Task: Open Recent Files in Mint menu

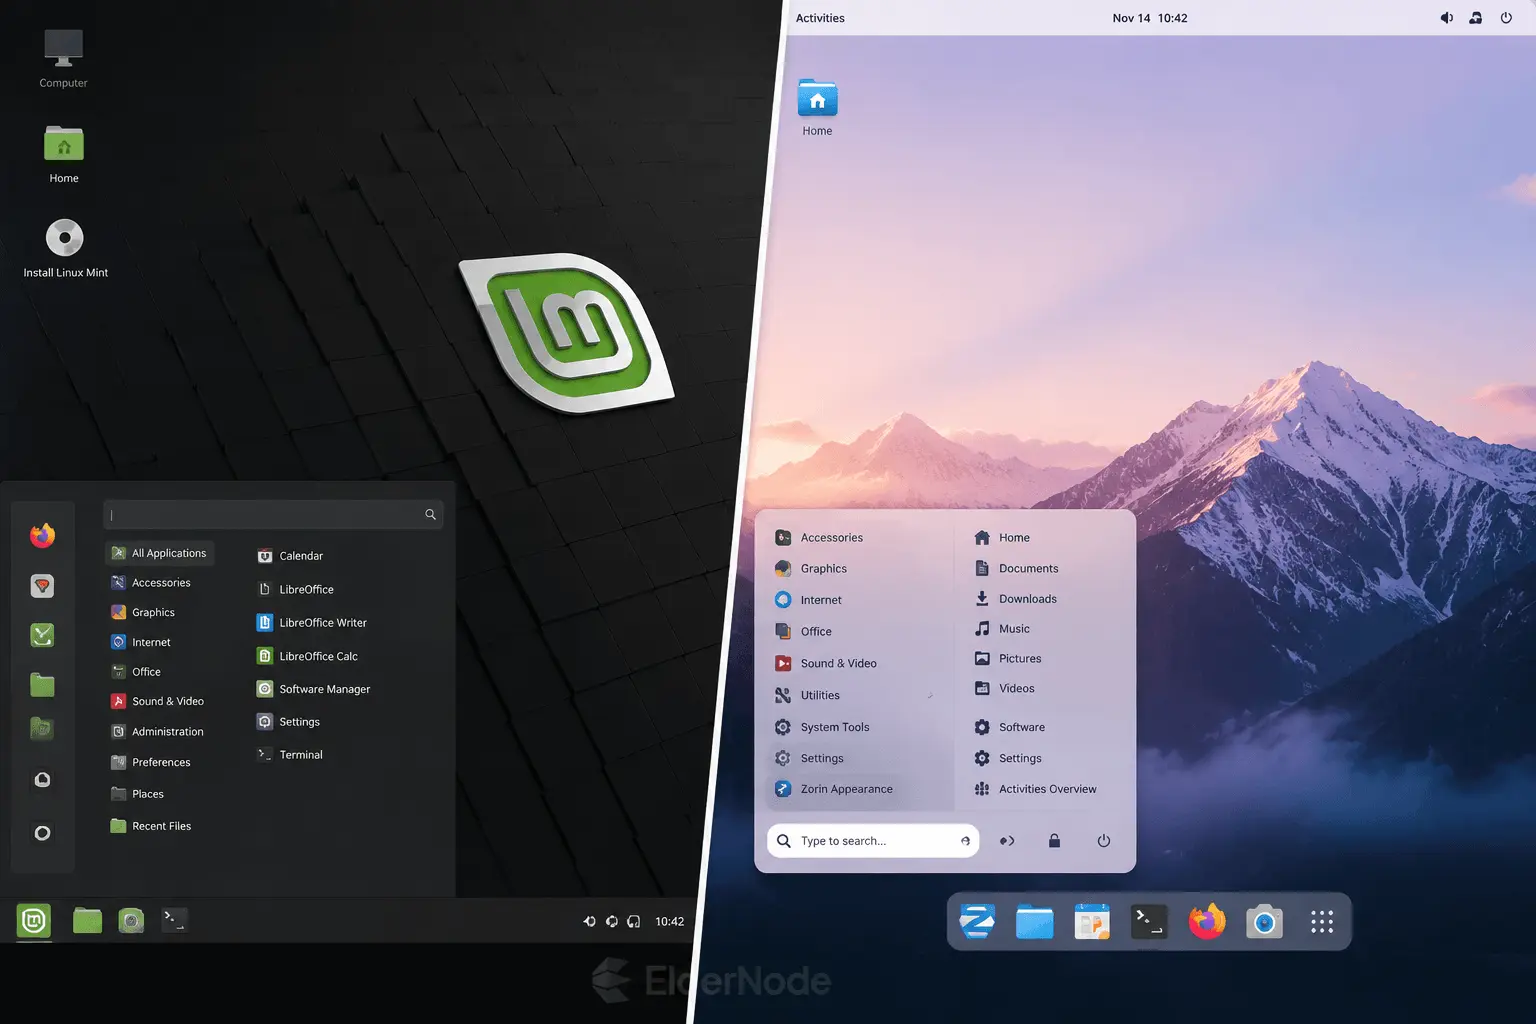Action: coord(150,826)
